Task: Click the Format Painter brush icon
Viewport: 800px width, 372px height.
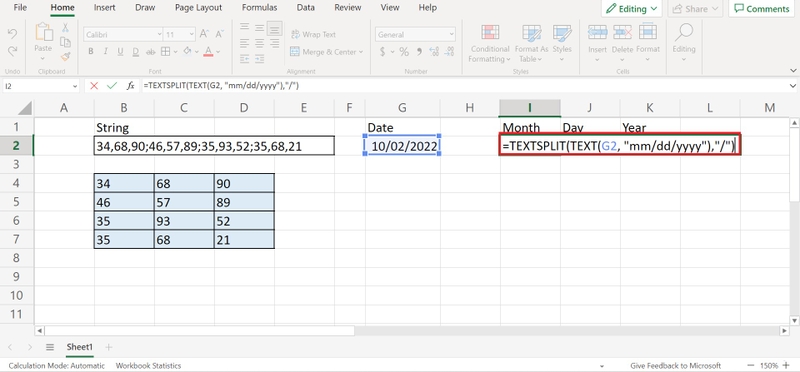Action: 65,56
